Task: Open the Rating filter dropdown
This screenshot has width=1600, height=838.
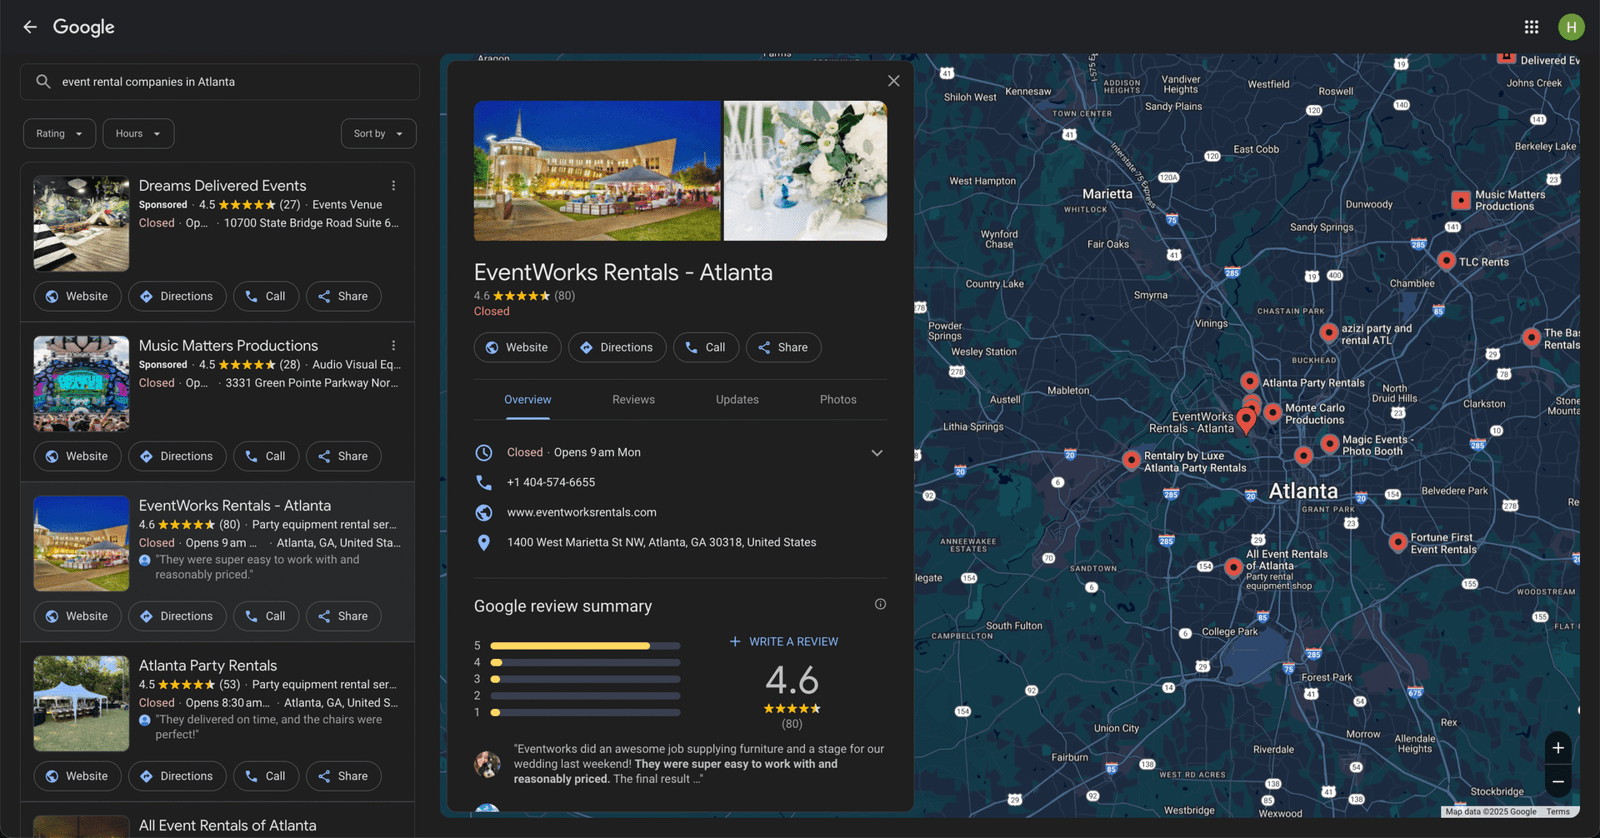Action: (60, 134)
